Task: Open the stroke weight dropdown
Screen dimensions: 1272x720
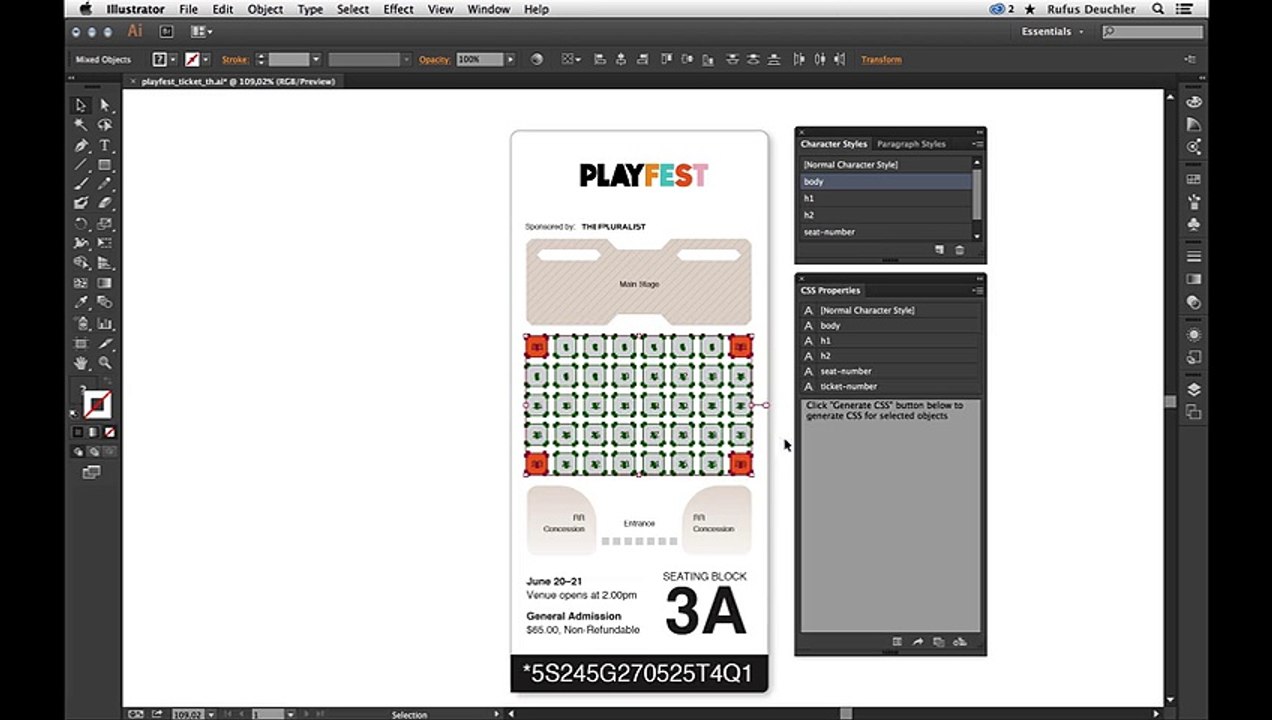Action: coord(316,60)
